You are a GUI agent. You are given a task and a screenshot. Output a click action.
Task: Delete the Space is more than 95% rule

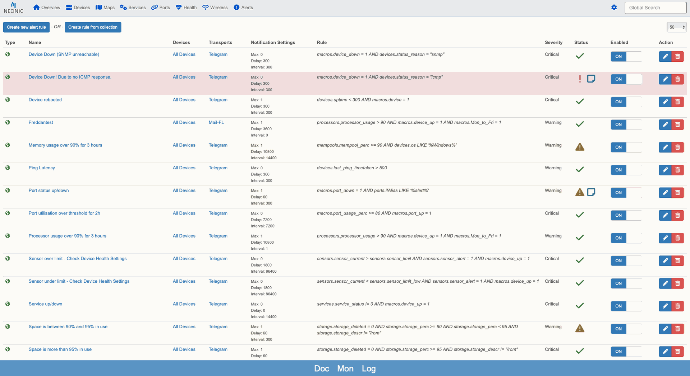[678, 351]
